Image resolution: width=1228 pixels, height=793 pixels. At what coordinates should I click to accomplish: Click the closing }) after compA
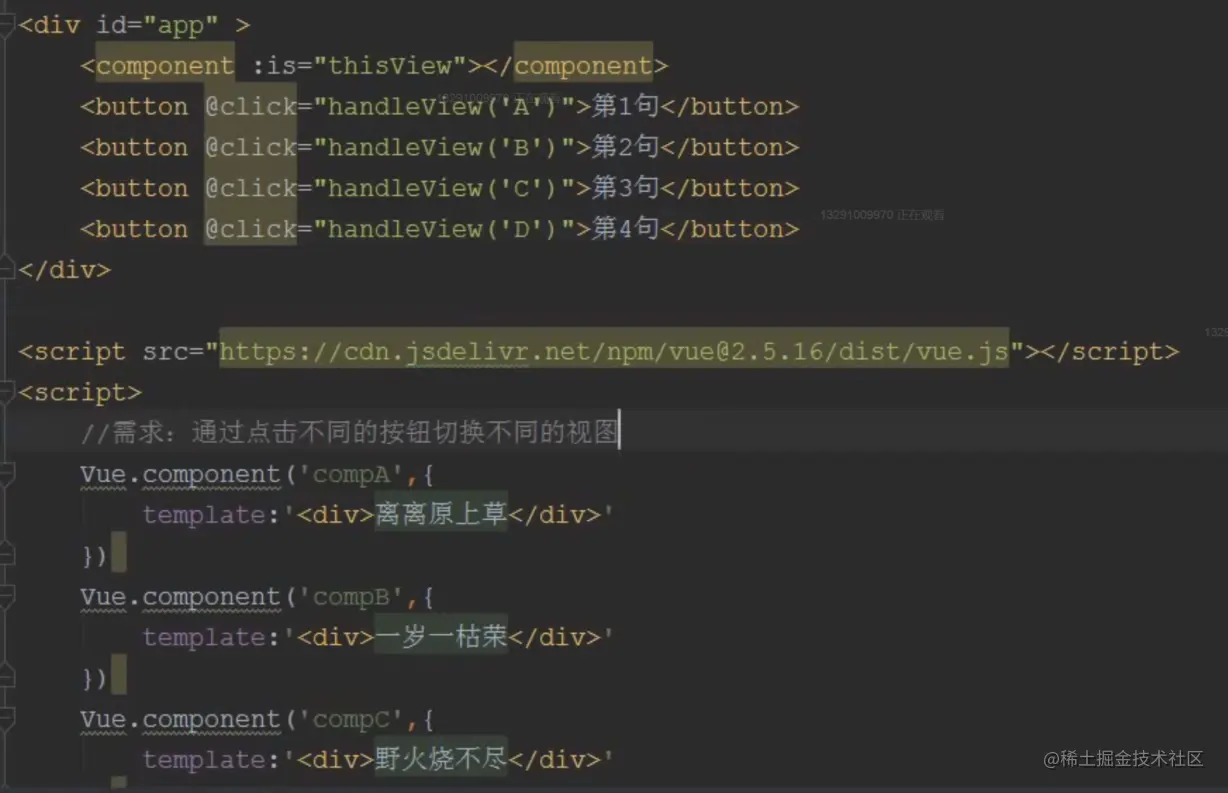point(95,556)
